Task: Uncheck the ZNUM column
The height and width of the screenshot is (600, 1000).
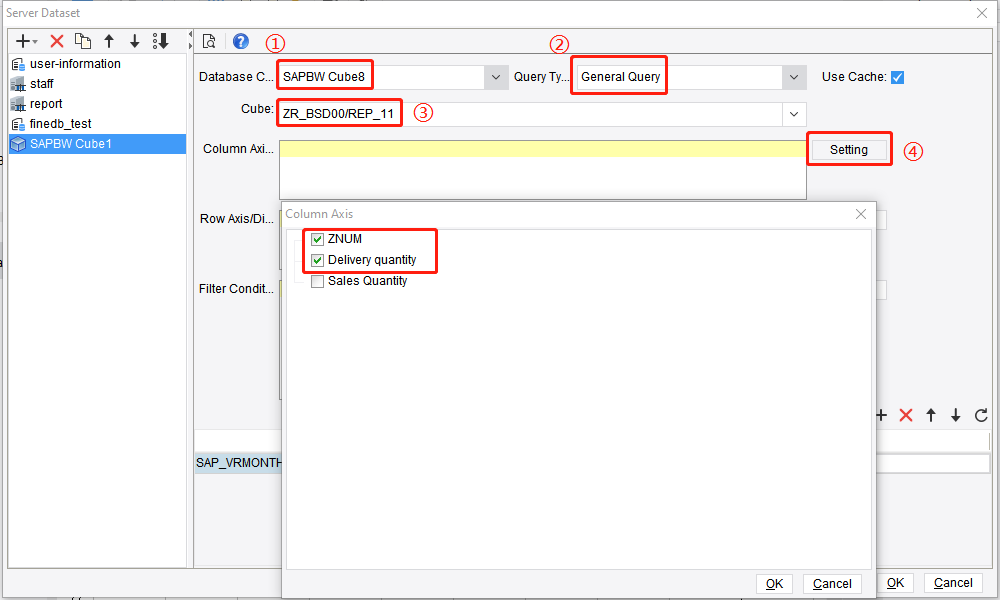Action: point(317,239)
